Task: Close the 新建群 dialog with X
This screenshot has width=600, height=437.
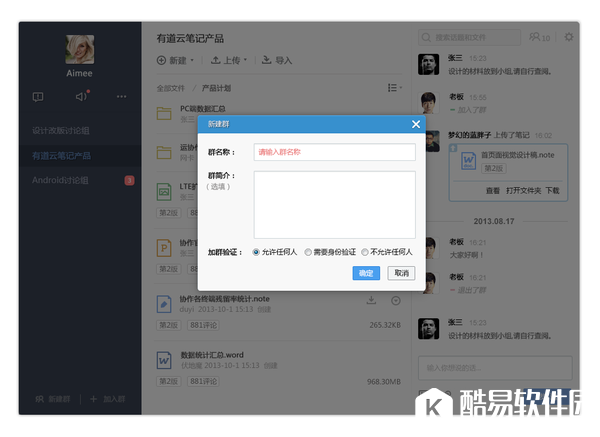Action: tap(416, 124)
